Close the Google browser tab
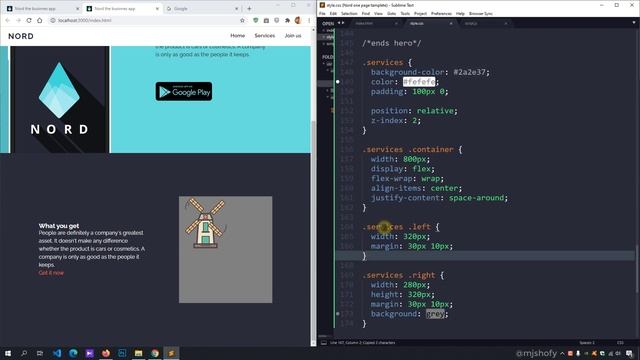640x360 pixels. click(236, 9)
